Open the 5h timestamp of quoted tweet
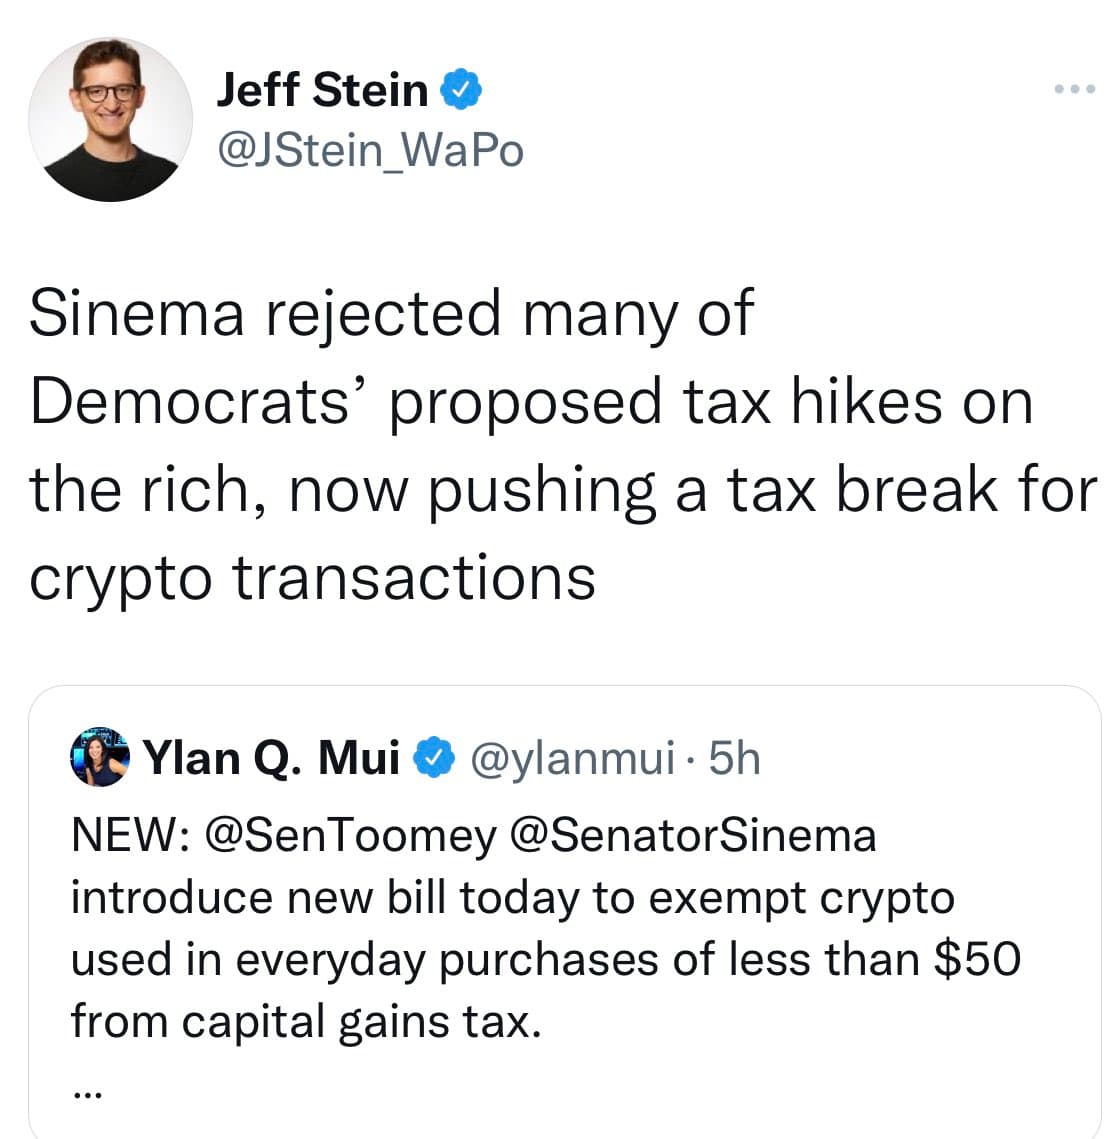The image size is (1116, 1139). coord(734,757)
